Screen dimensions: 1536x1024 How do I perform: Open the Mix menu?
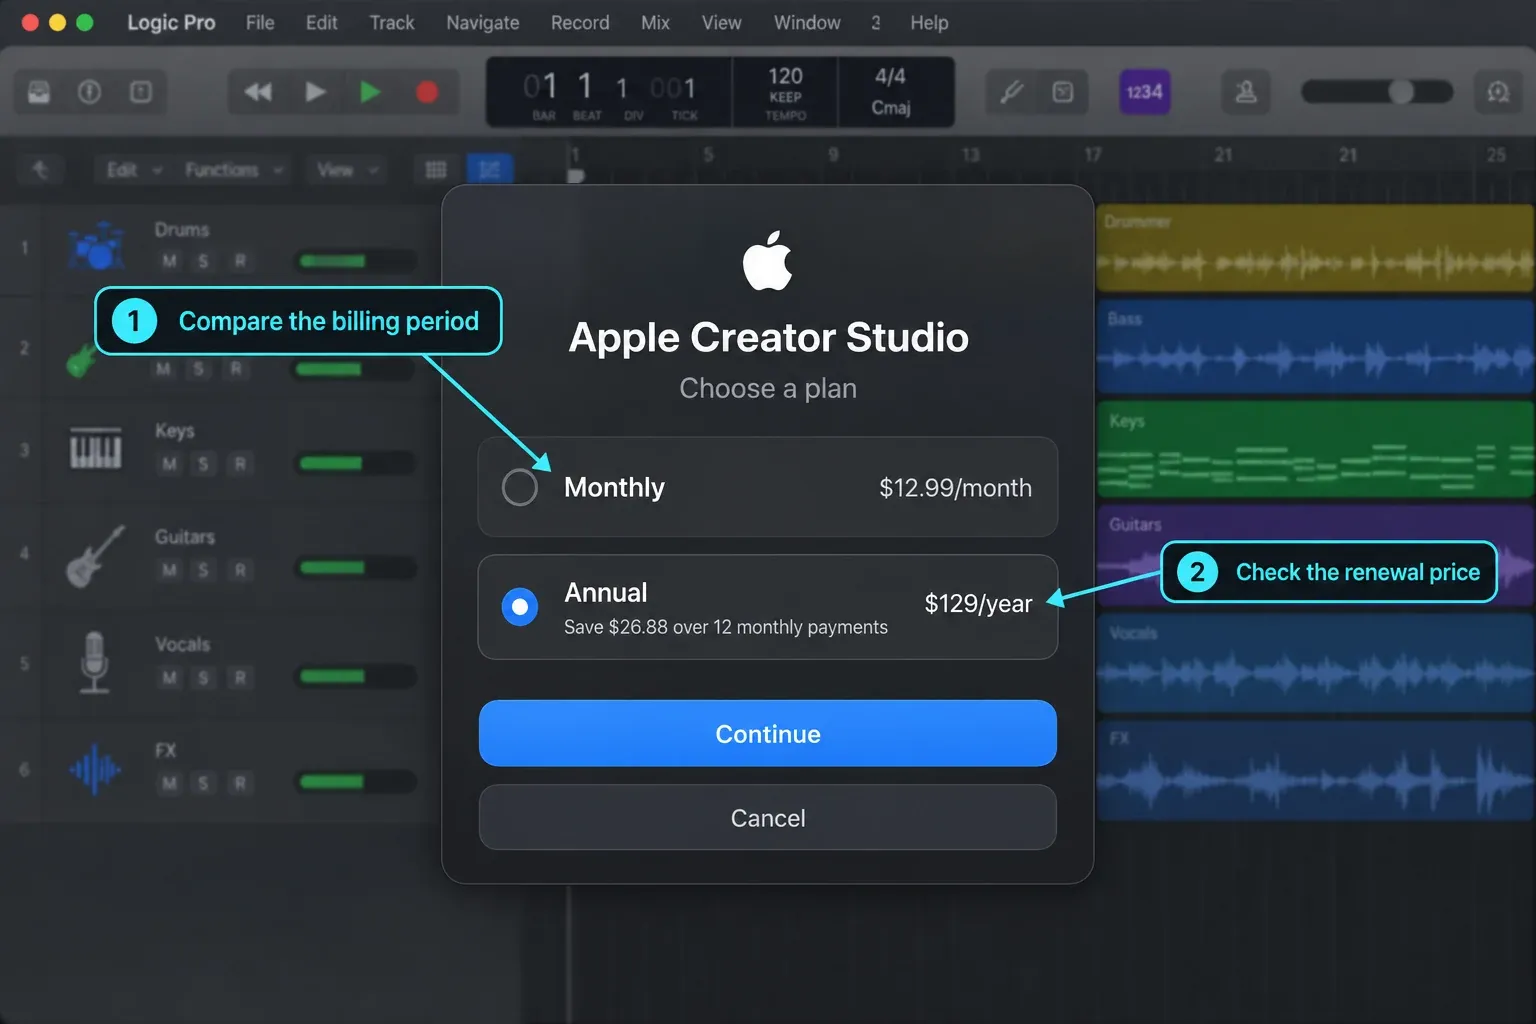click(x=655, y=22)
